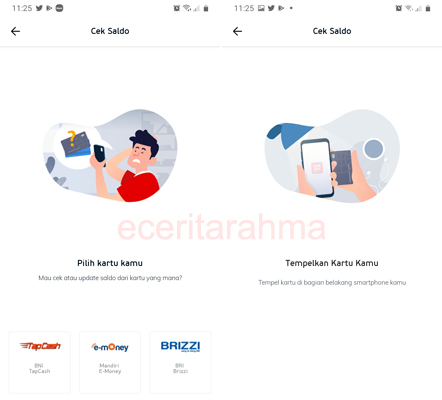Tap the alarm icon in left status bar
The height and width of the screenshot is (400, 442).
tap(177, 8)
